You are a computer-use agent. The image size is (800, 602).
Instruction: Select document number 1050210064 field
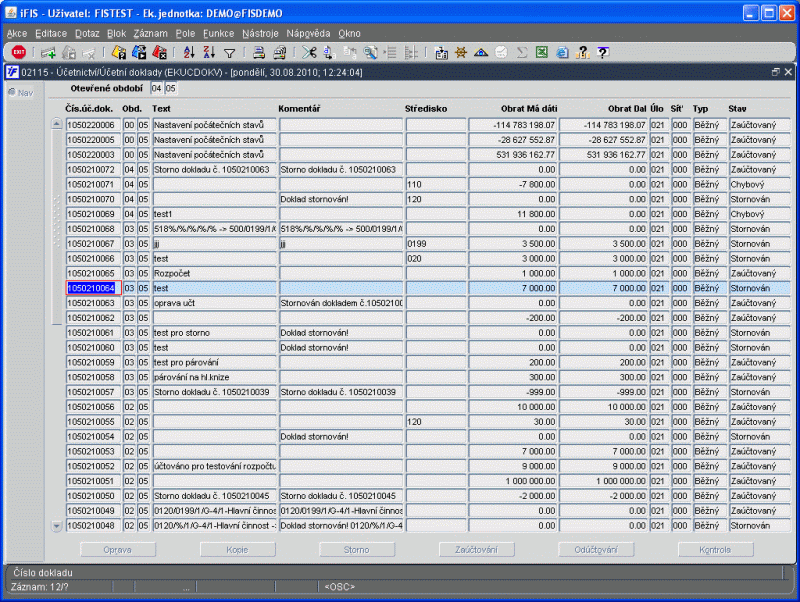point(93,288)
